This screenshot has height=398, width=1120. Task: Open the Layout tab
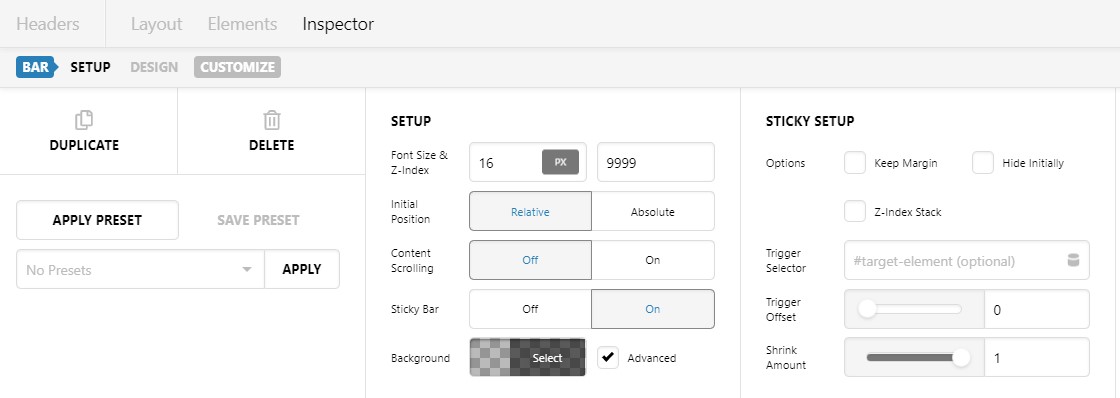tap(156, 24)
